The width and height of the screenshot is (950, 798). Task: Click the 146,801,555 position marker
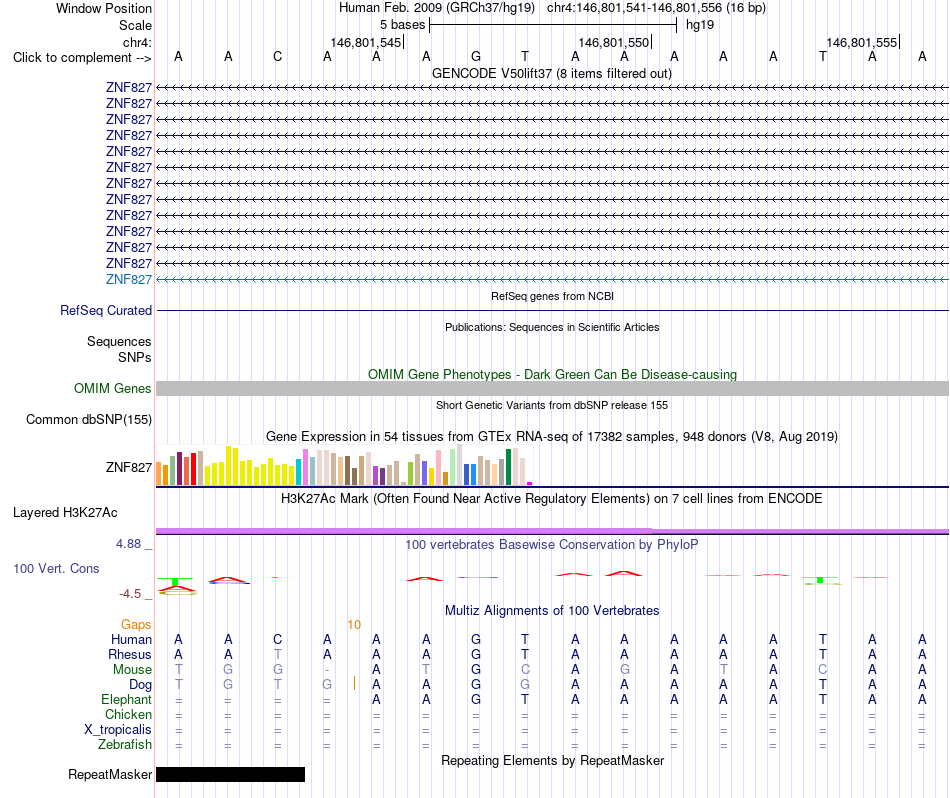click(862, 42)
